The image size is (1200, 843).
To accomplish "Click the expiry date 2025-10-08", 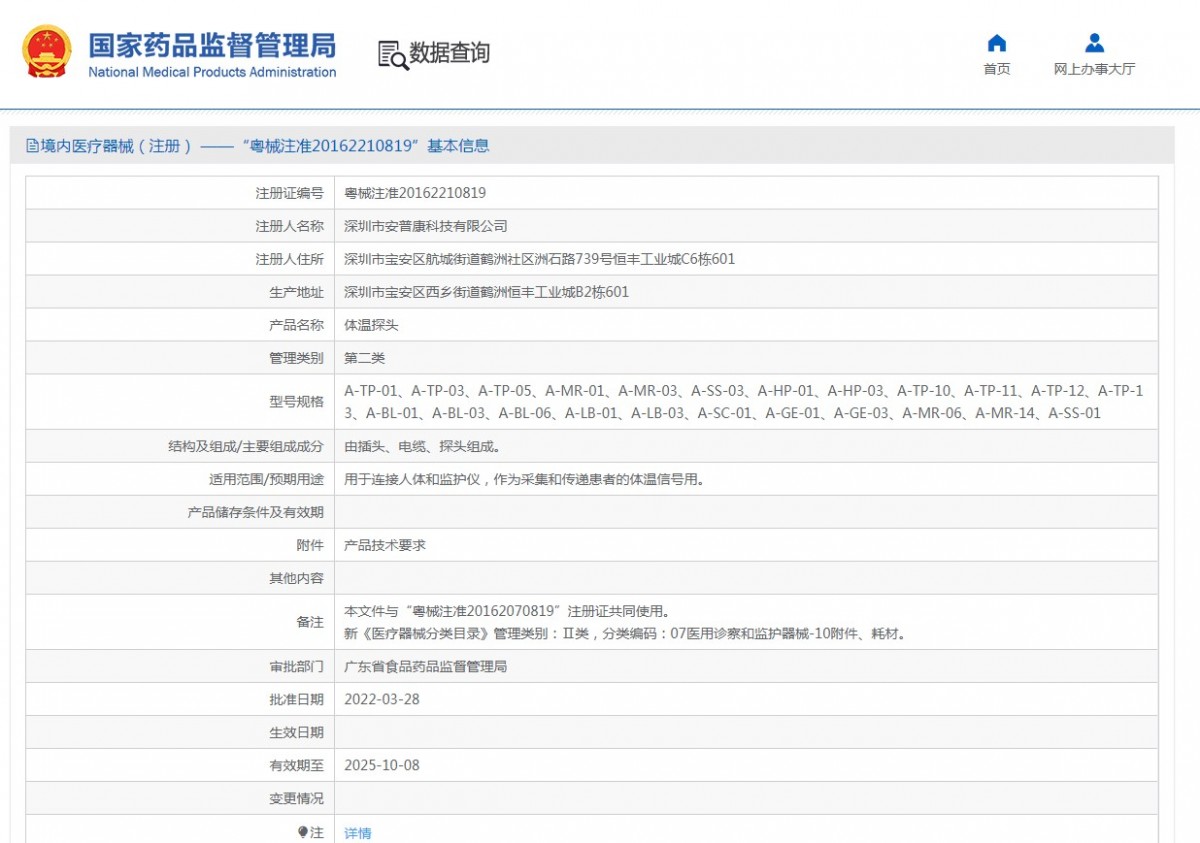I will tap(382, 765).
